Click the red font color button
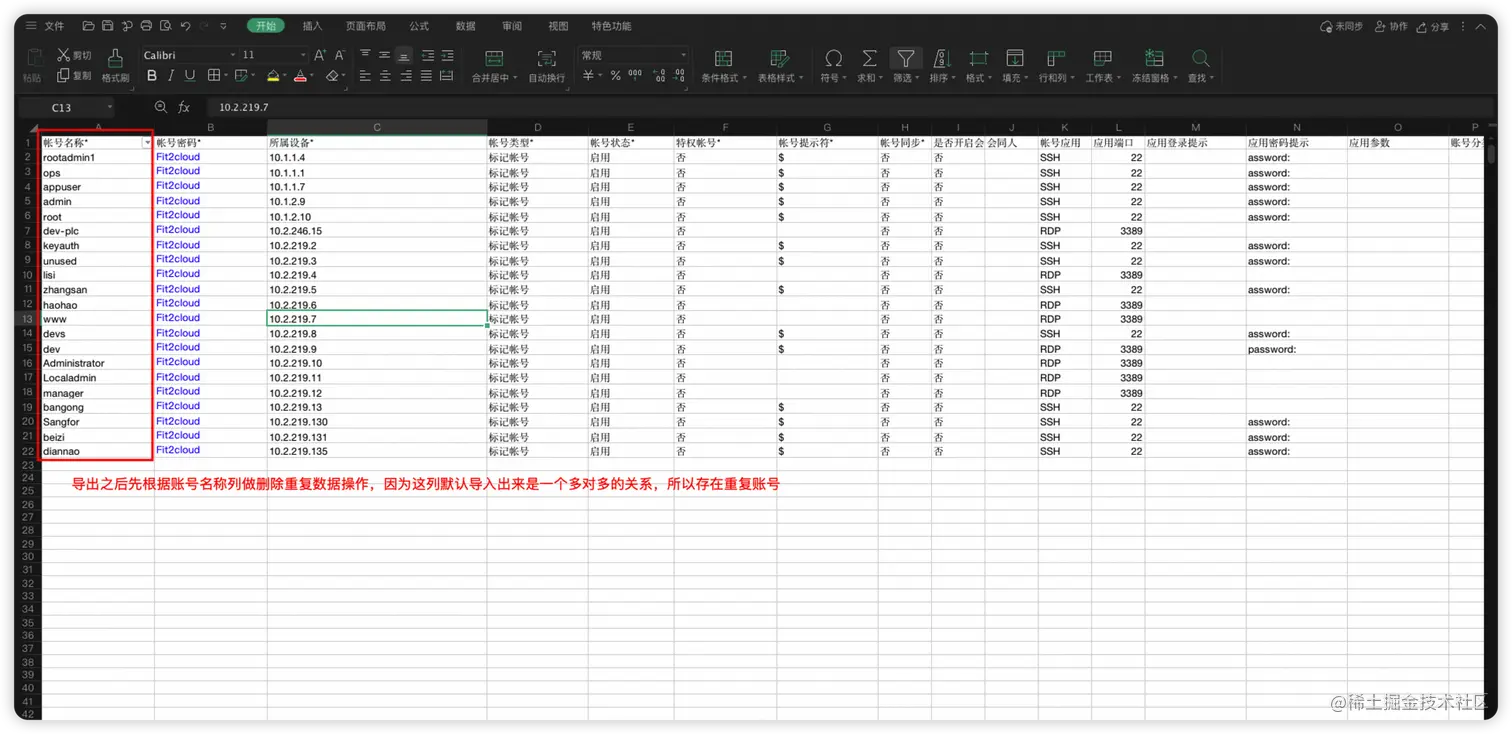This screenshot has height=734, width=1512. pyautogui.click(x=300, y=76)
